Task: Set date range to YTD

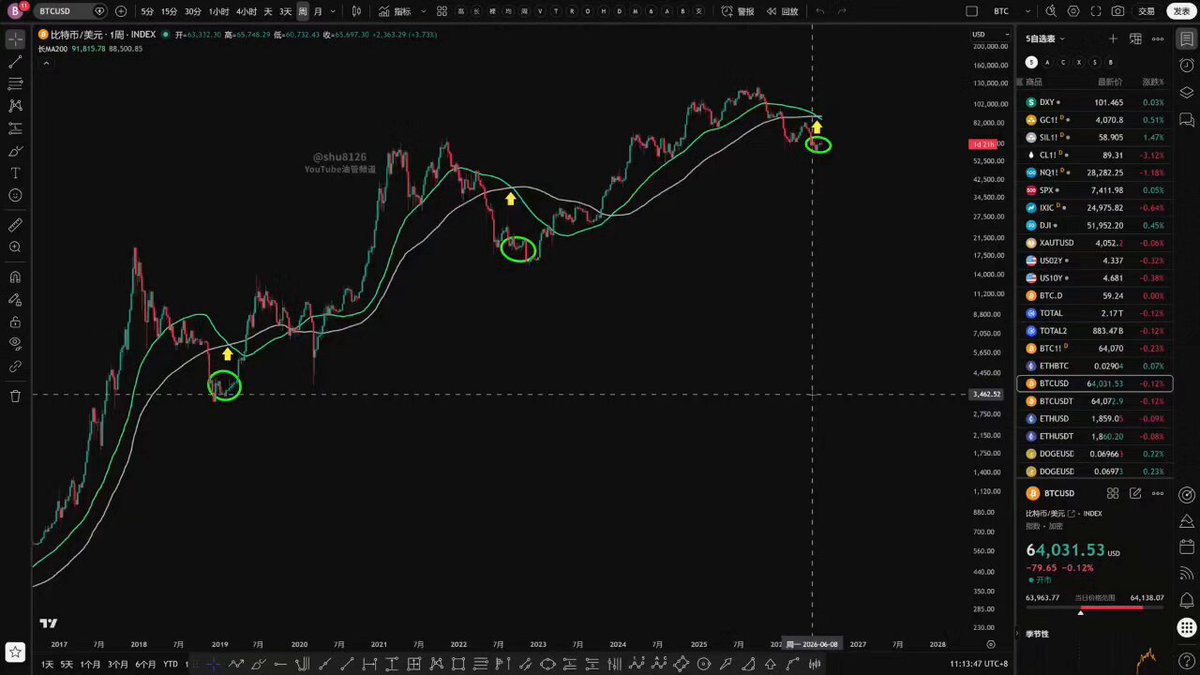Action: tap(170, 664)
